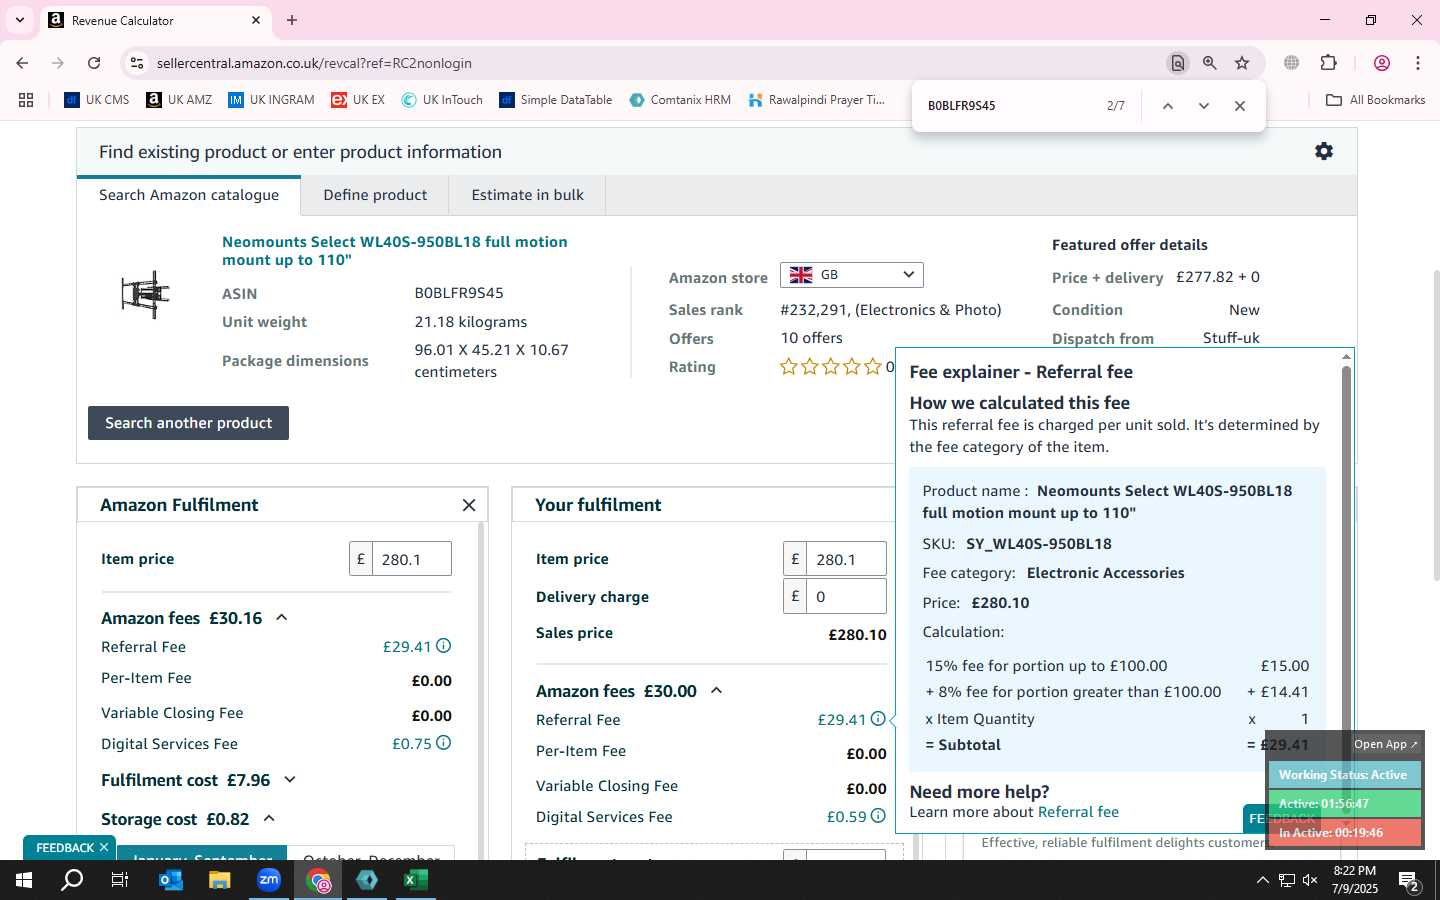The width and height of the screenshot is (1440, 900).
Task: Click the browser back arrow
Action: [x=22, y=63]
